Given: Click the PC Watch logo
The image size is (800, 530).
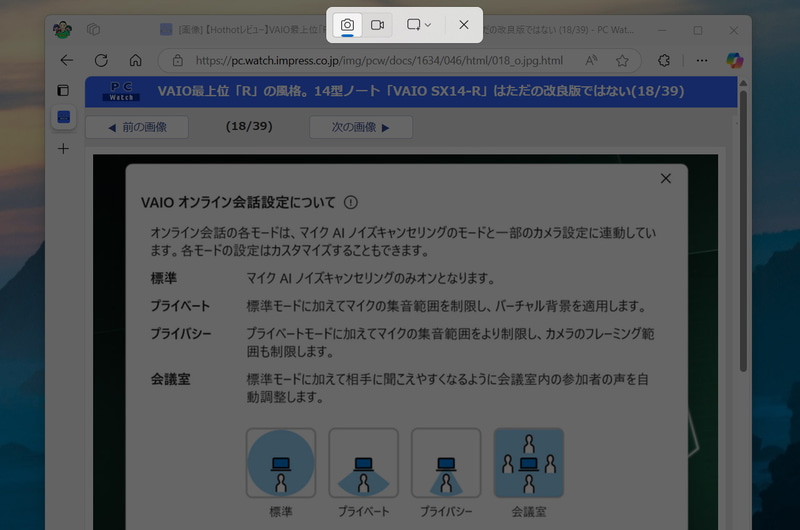Looking at the screenshot, I should click(121, 91).
